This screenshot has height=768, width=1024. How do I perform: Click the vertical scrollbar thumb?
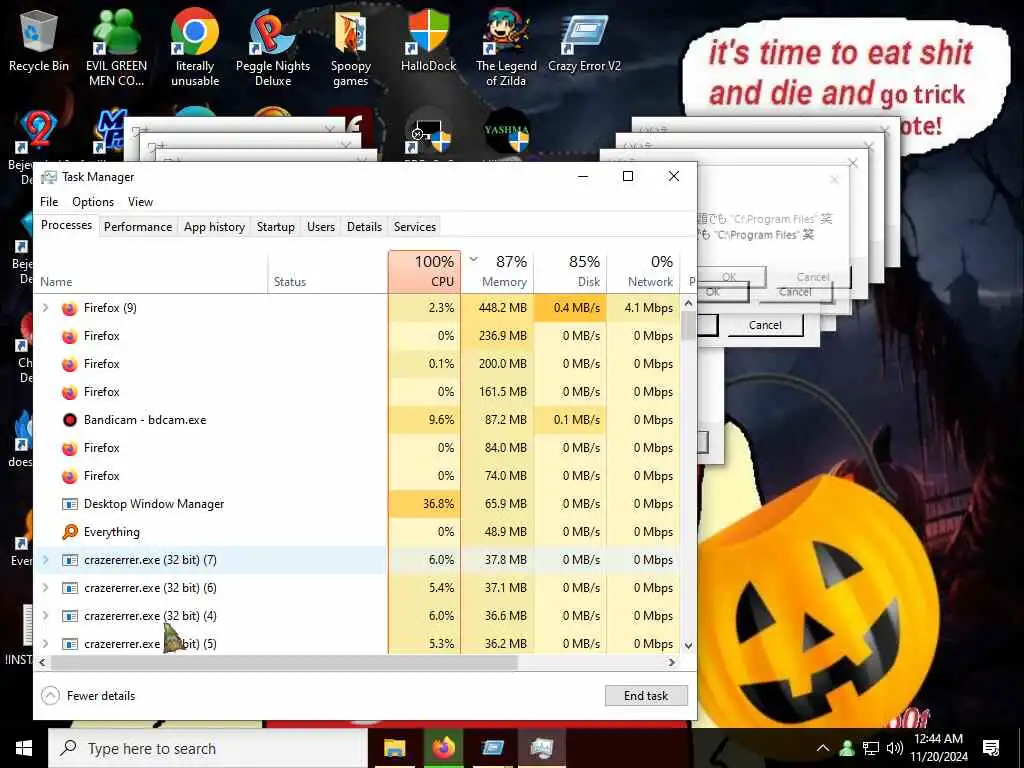coord(688,325)
